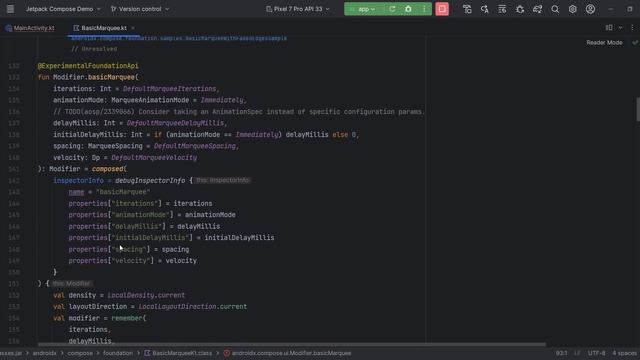Viewport: 640px width, 360px height.
Task: Click the Sync Project with Gradle Files icon
Action: coord(538,9)
